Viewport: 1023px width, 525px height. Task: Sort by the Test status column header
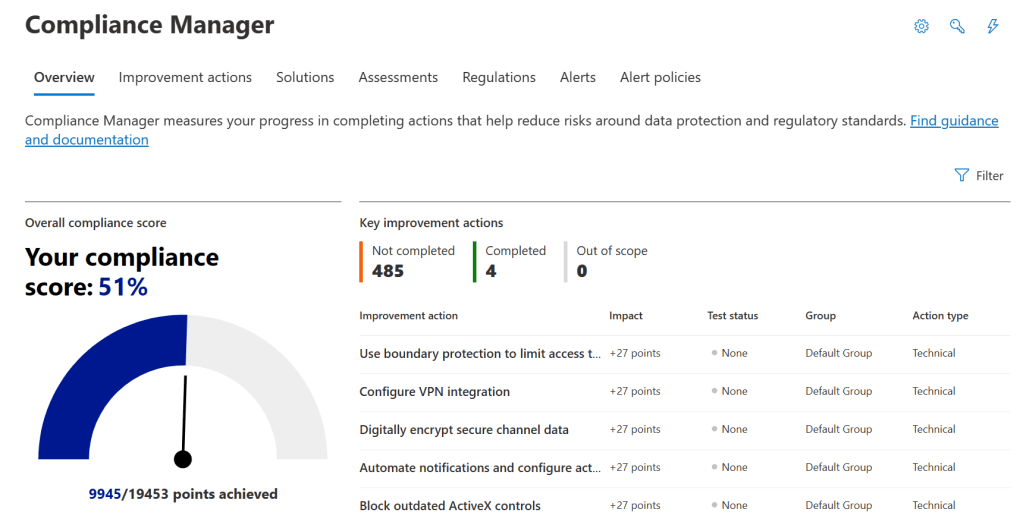(x=732, y=316)
